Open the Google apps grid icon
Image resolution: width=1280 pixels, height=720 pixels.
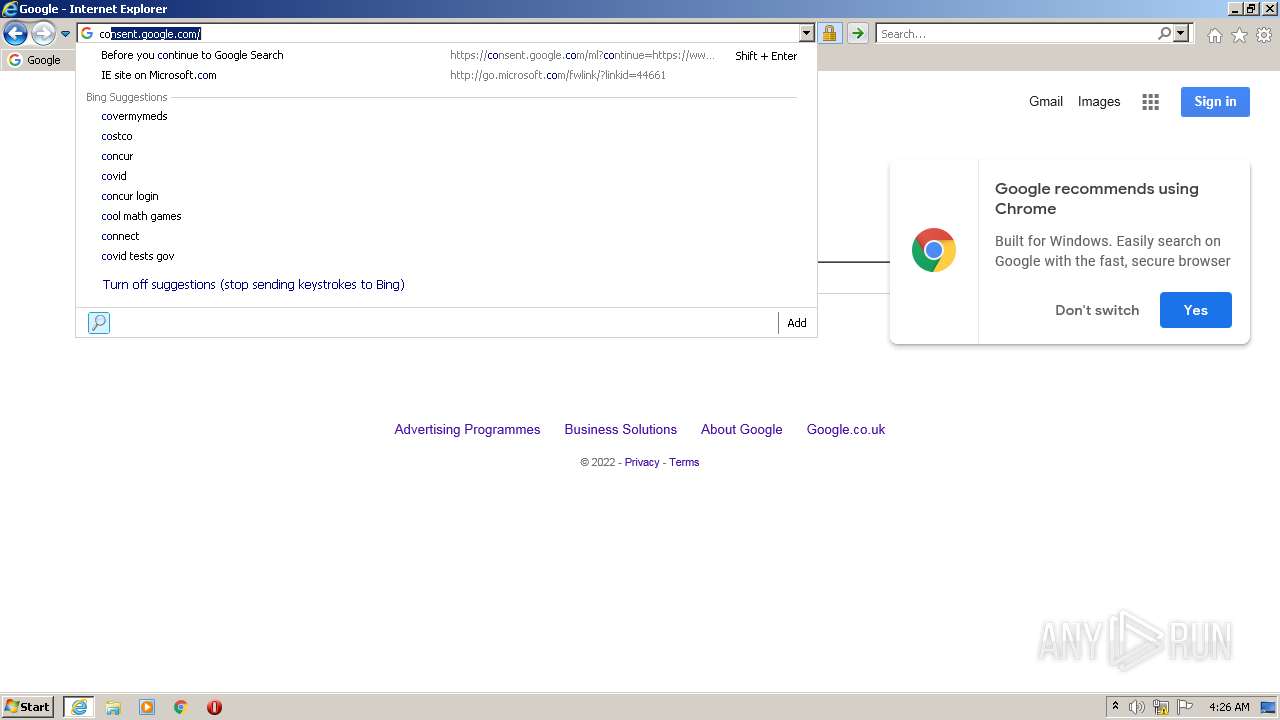(1151, 102)
